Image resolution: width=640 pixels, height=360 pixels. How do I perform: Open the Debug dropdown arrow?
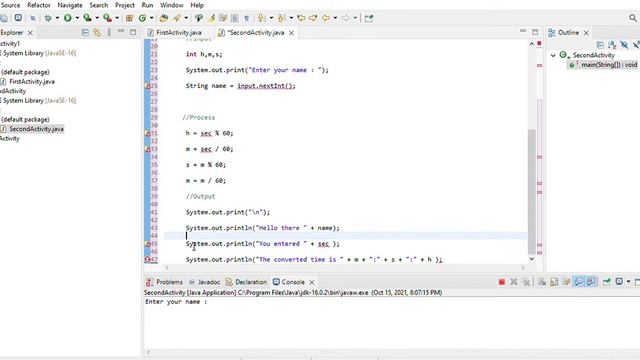click(57, 18)
